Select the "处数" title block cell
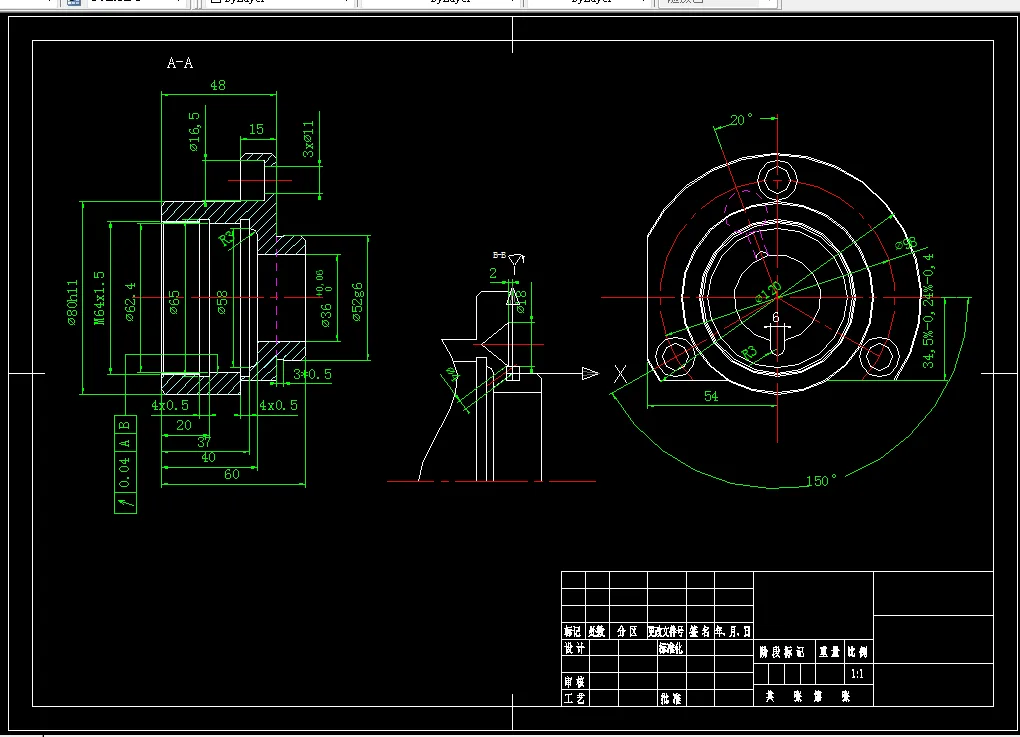 [597, 631]
